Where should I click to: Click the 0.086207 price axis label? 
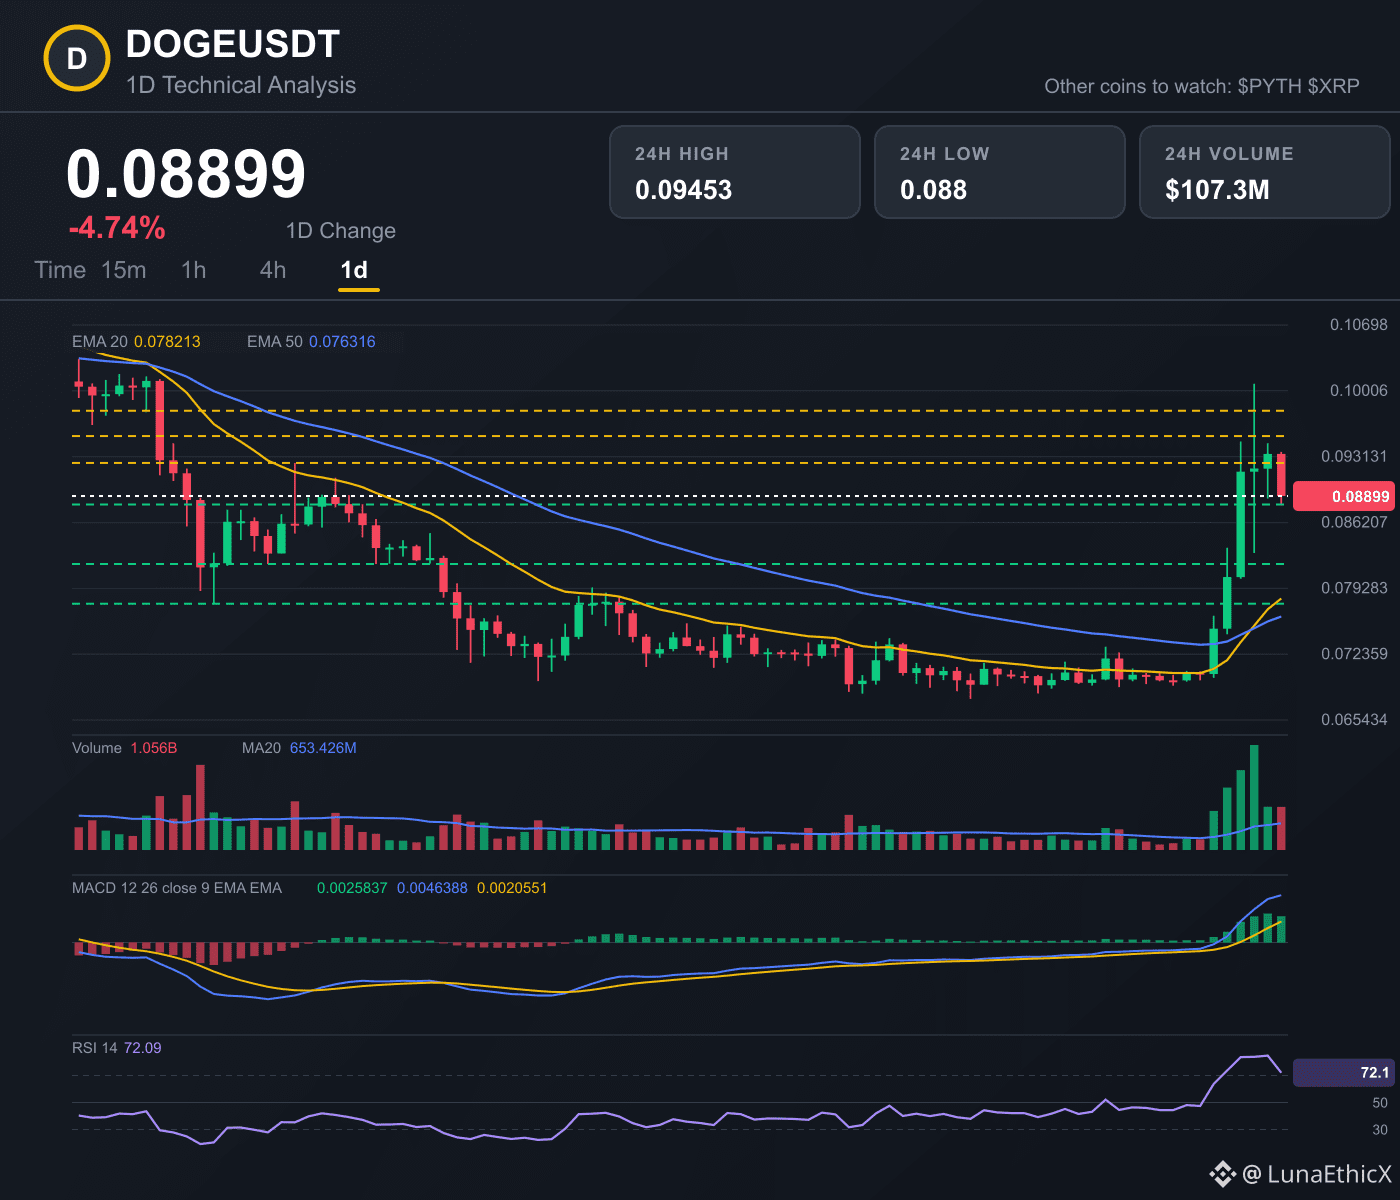(1355, 522)
